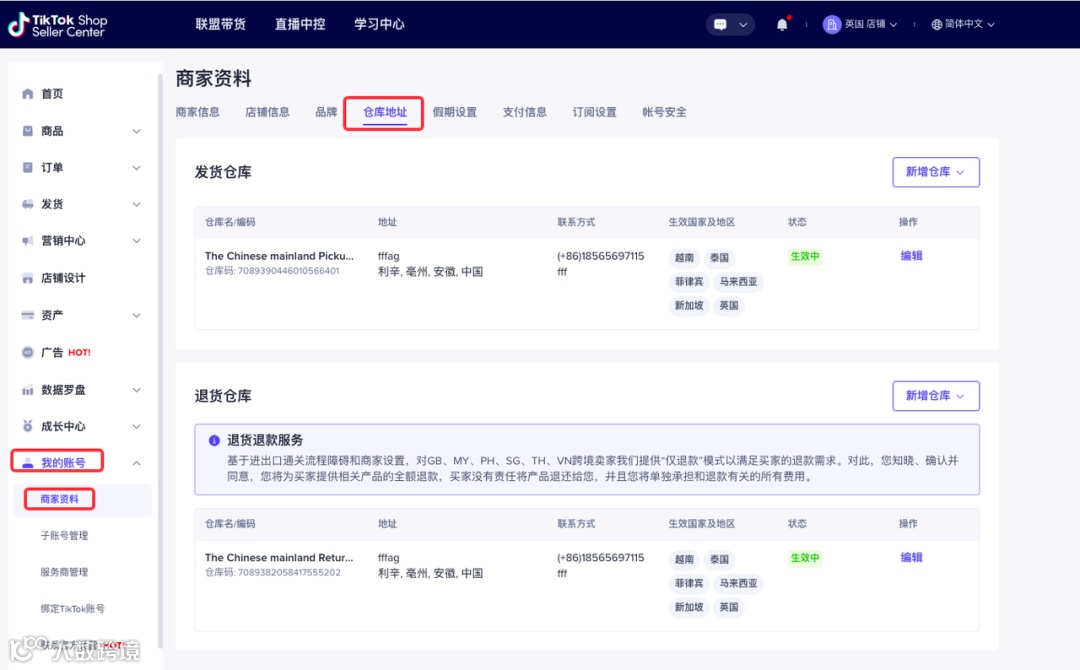Switch to the 店铺信息 tab
The height and width of the screenshot is (670, 1080).
pos(267,112)
